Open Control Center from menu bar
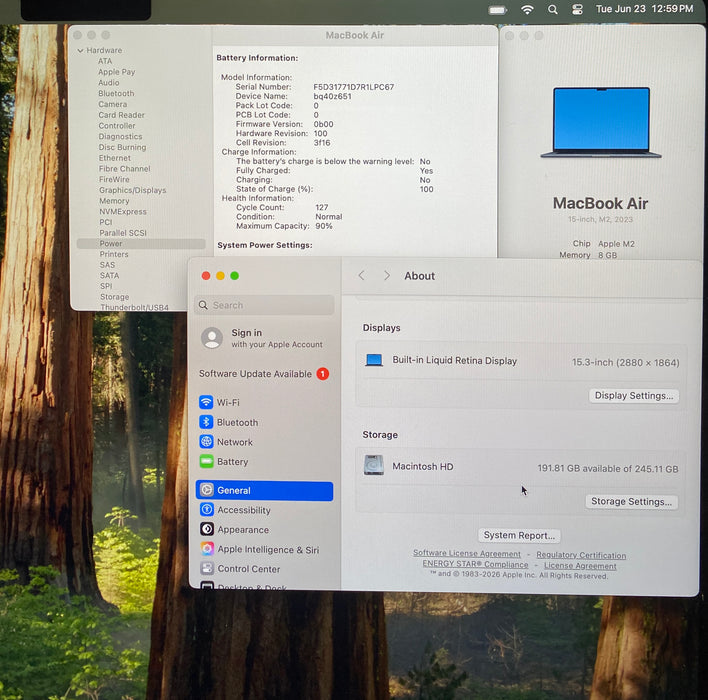 (x=577, y=9)
